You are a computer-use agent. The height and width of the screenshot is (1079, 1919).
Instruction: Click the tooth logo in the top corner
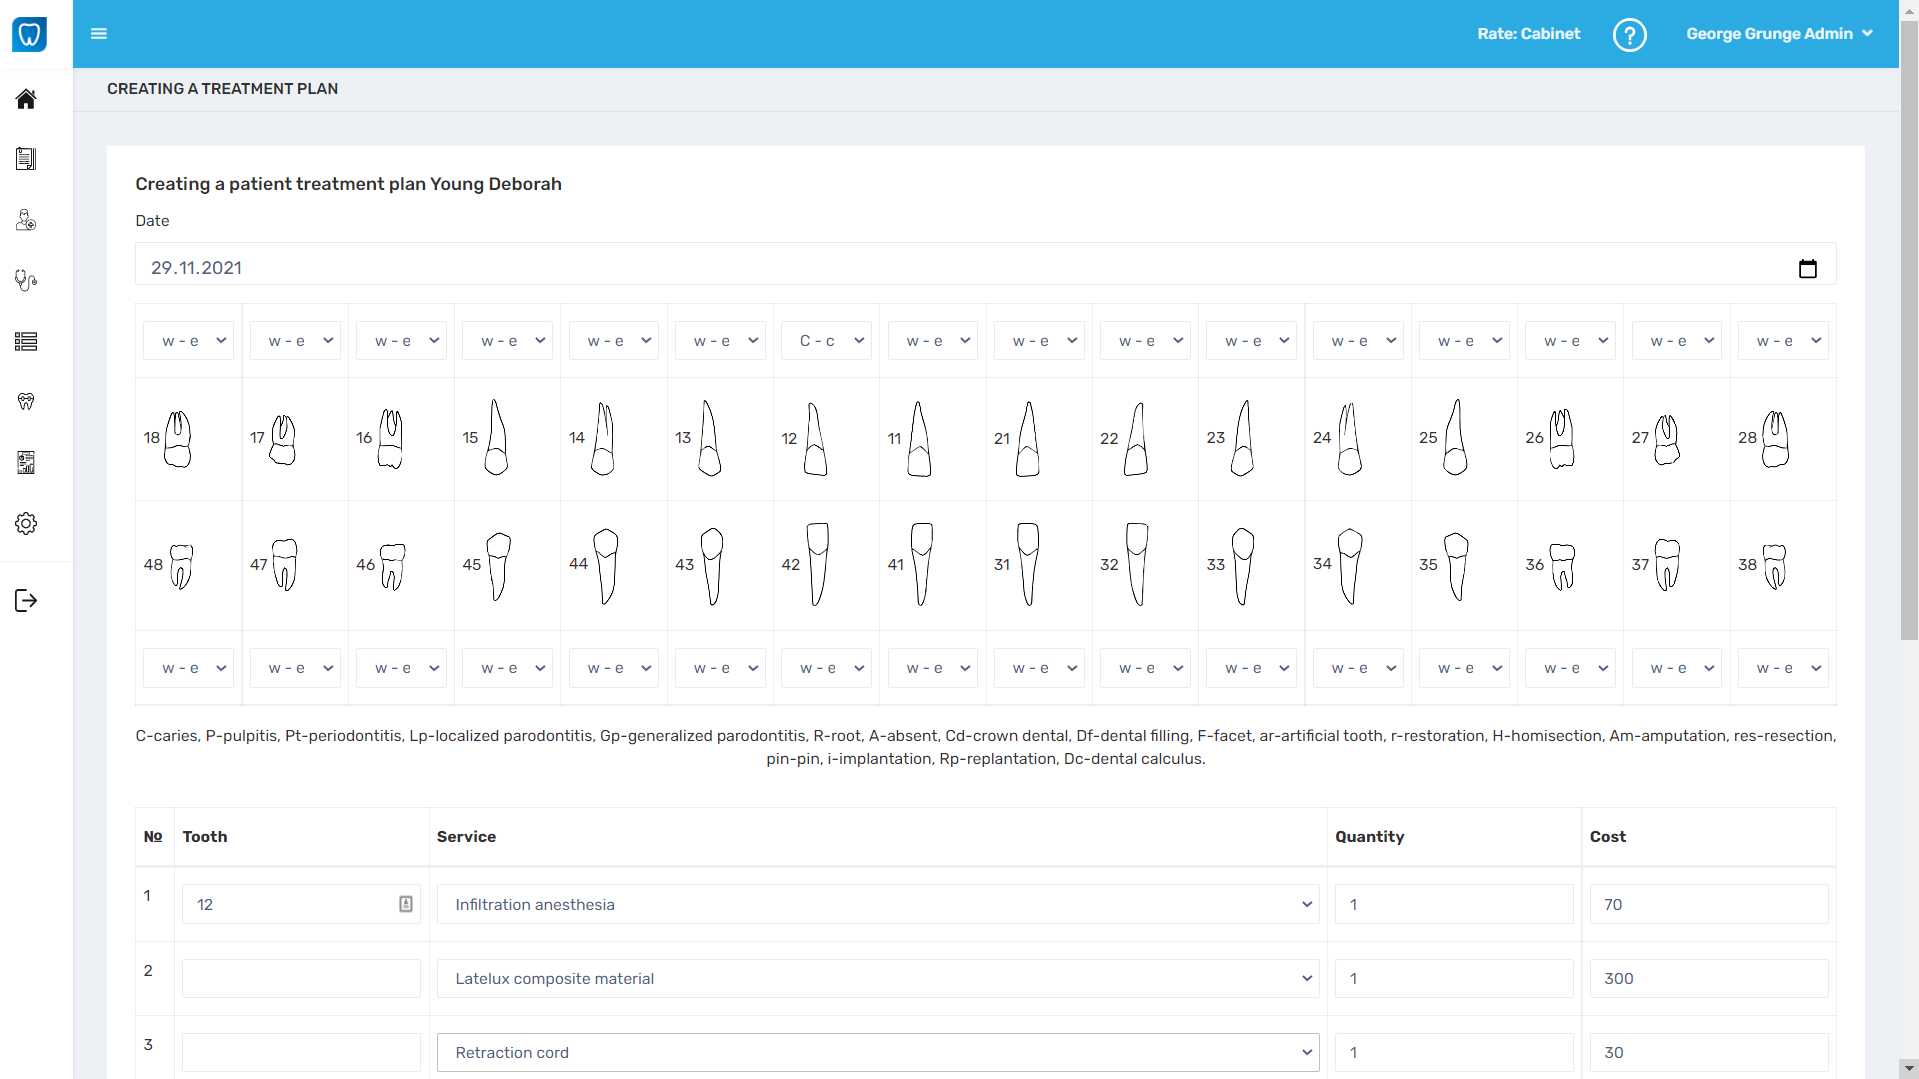31,34
